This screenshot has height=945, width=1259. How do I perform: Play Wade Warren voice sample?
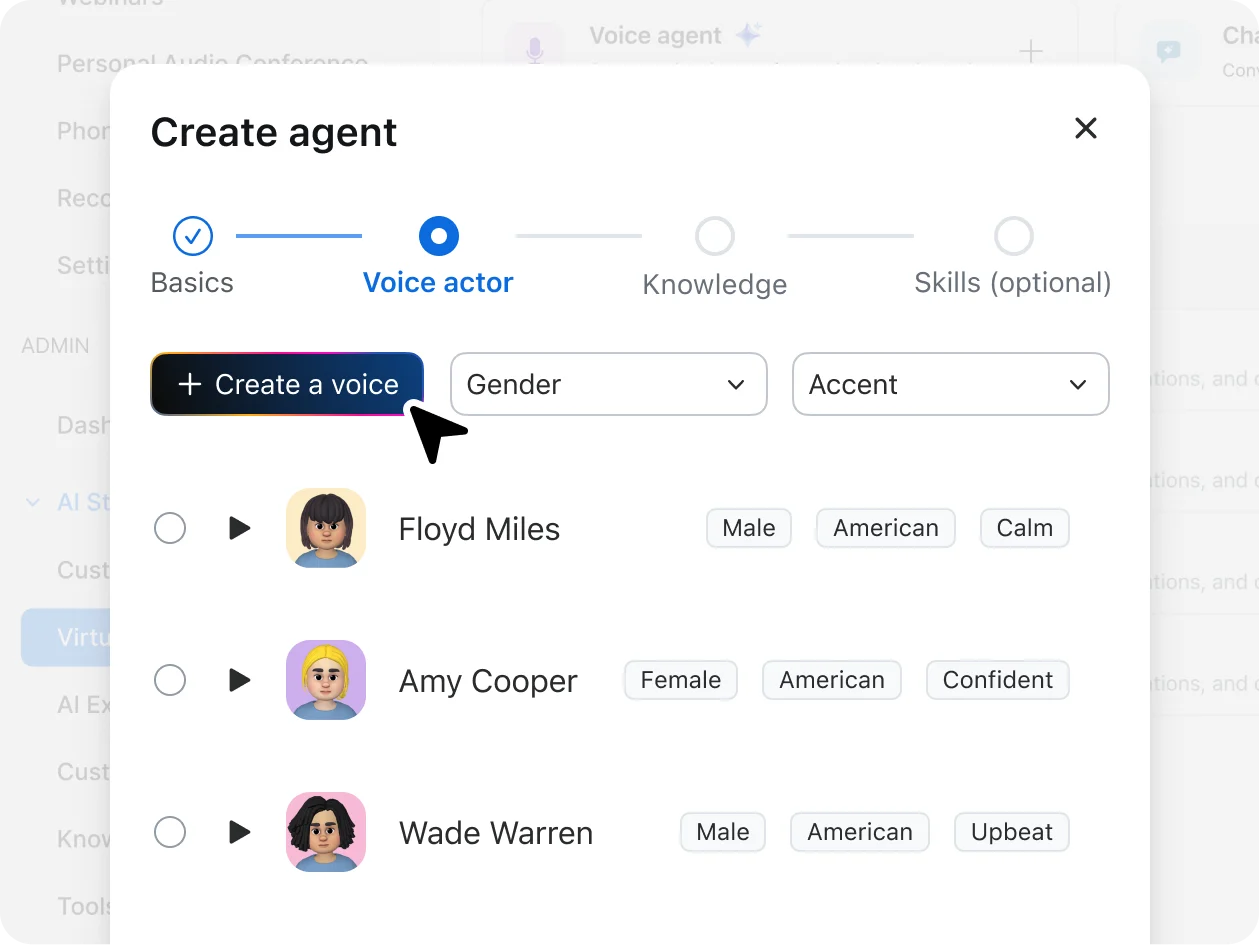239,832
